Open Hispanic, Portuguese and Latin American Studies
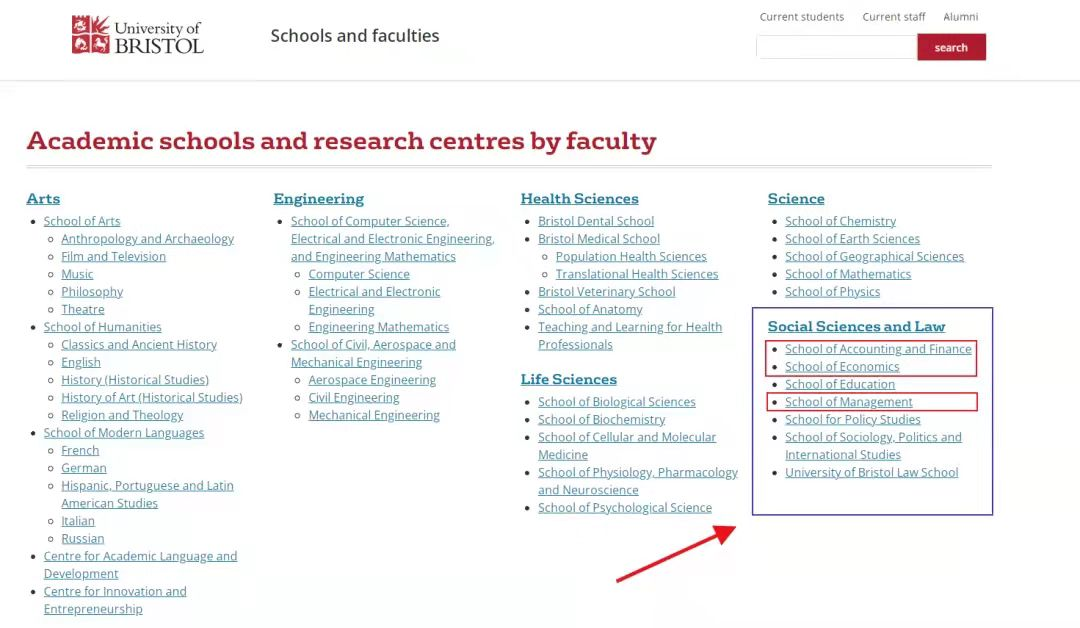1080x628 pixels. (x=147, y=494)
